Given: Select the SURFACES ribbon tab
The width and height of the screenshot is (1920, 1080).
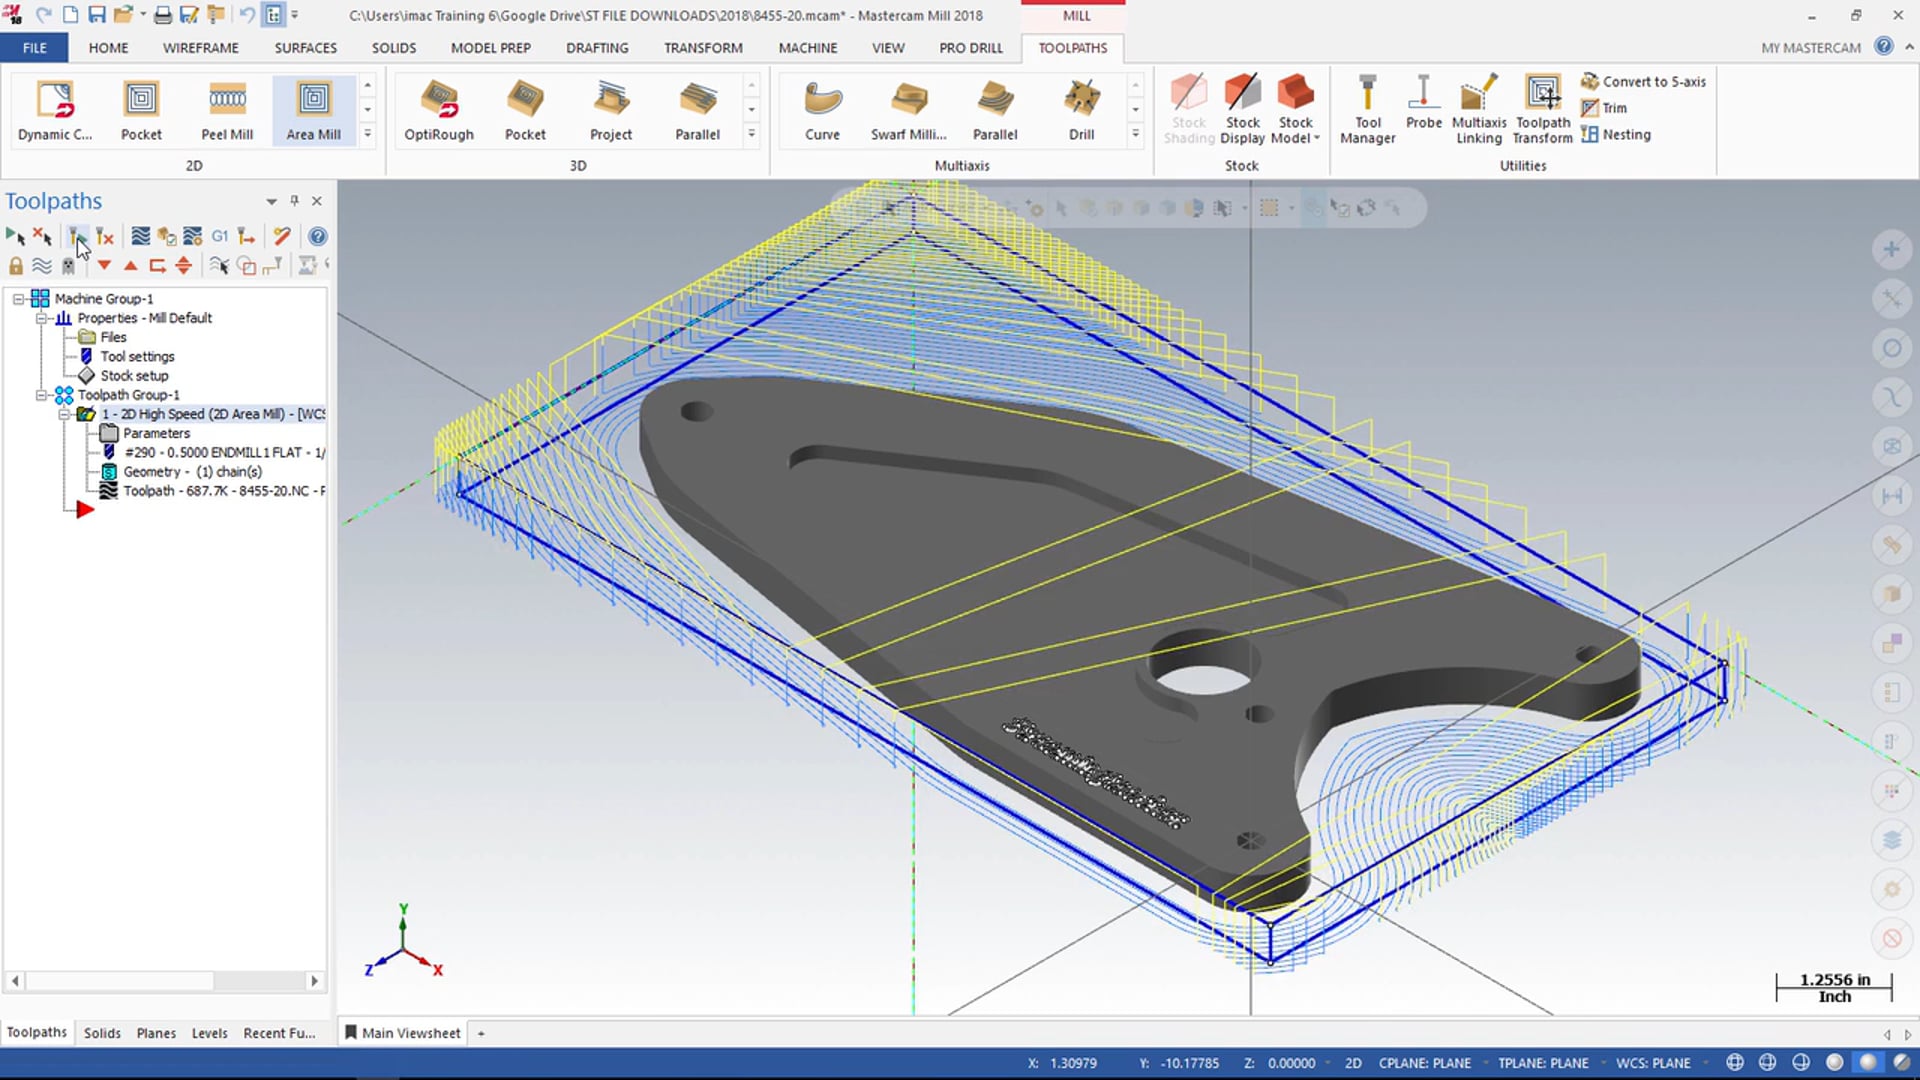Looking at the screenshot, I should point(305,47).
